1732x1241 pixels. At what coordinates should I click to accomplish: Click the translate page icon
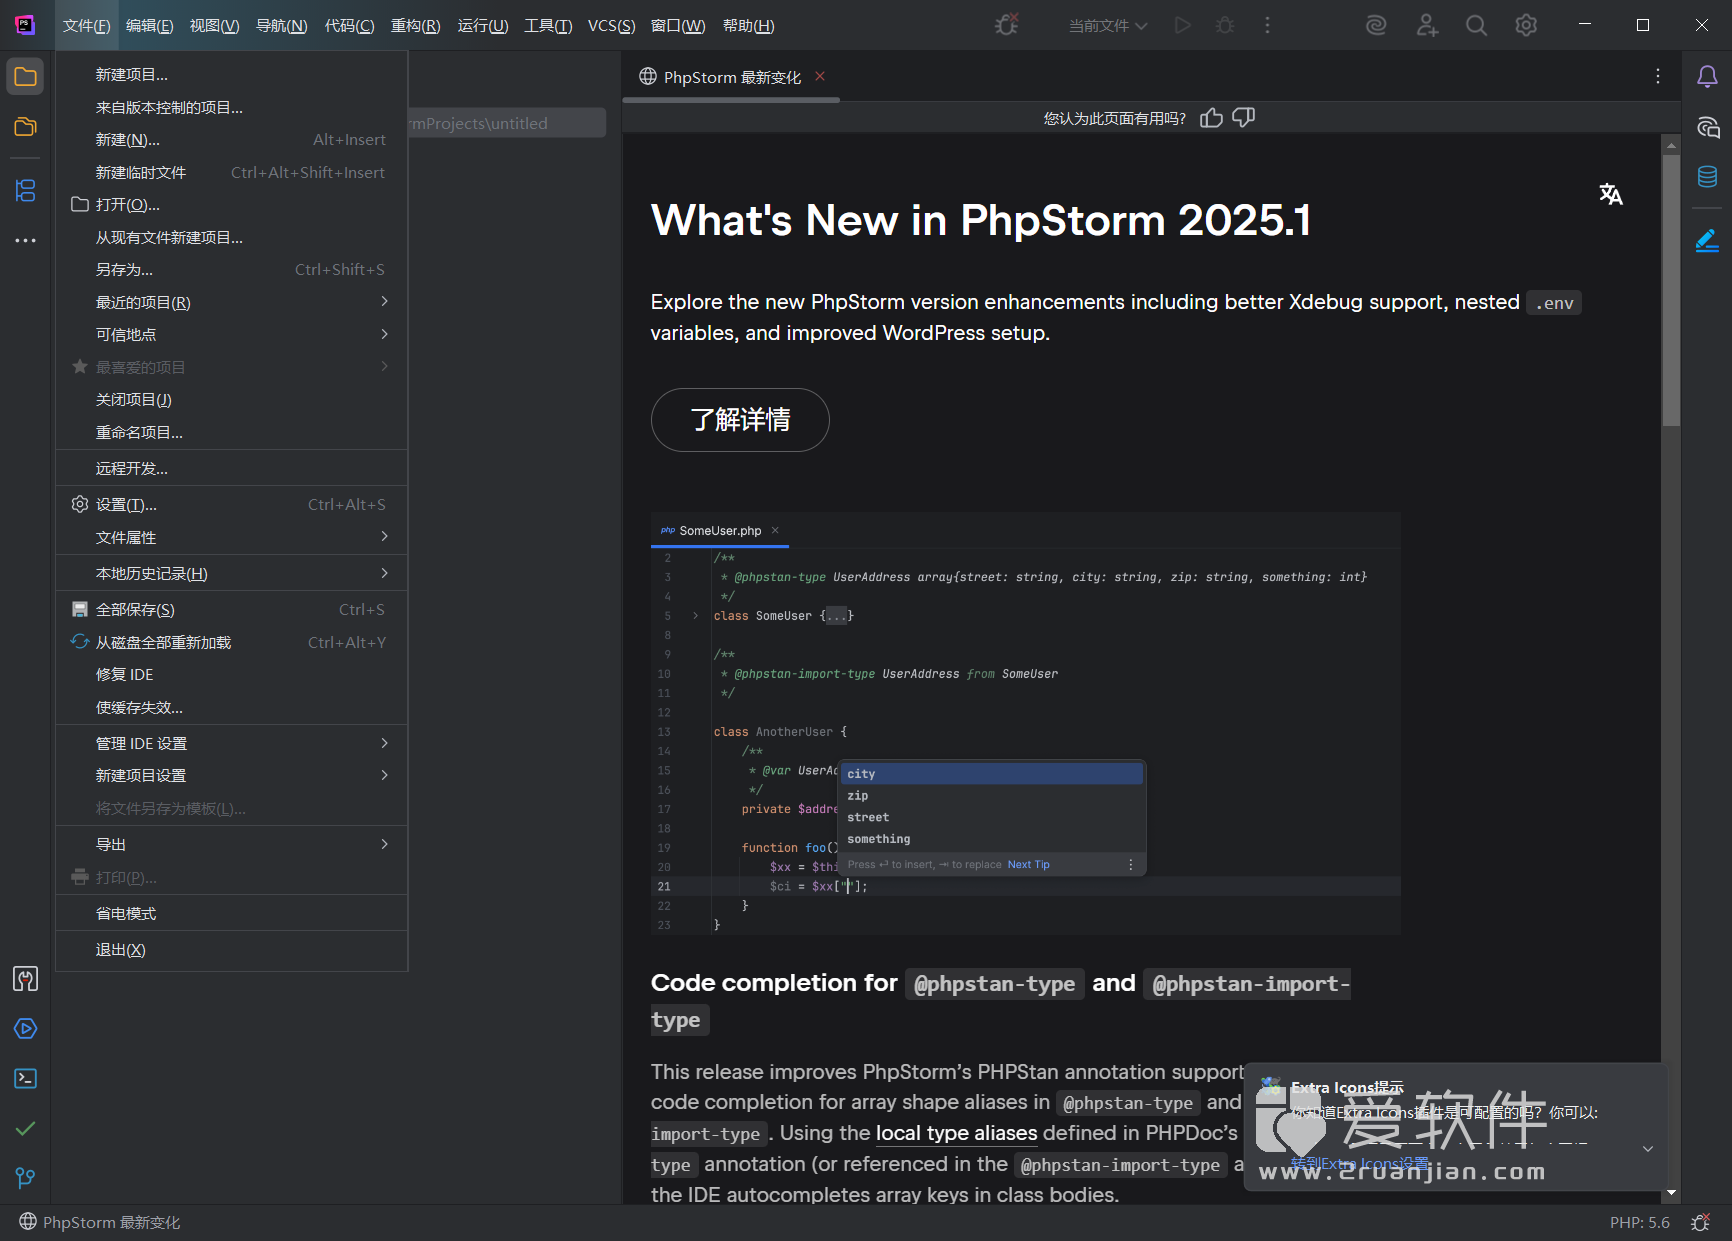click(1610, 194)
